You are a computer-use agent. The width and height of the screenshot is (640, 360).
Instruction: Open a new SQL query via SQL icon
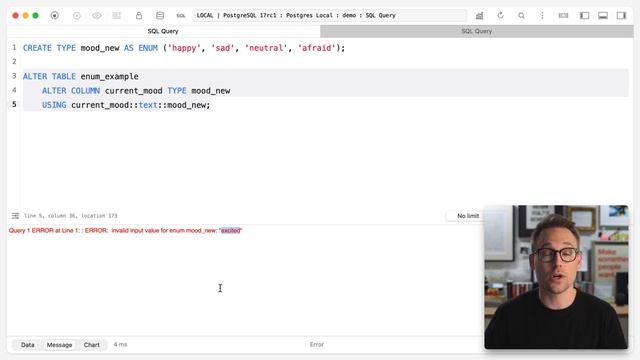coord(181,16)
